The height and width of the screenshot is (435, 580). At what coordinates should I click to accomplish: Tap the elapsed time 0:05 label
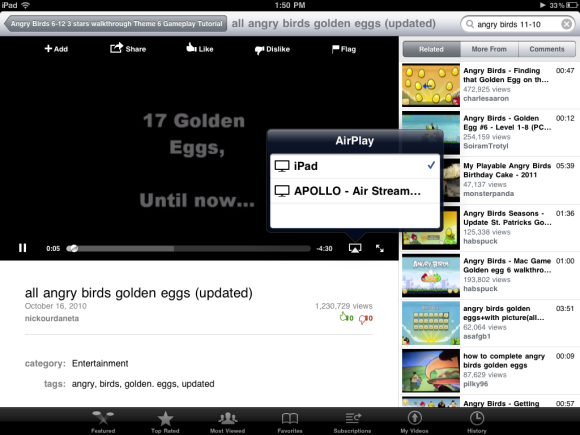[53, 249]
